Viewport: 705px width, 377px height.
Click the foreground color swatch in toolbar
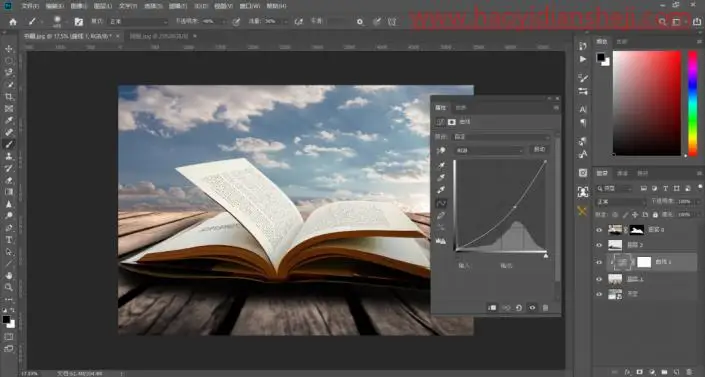tap(6, 319)
